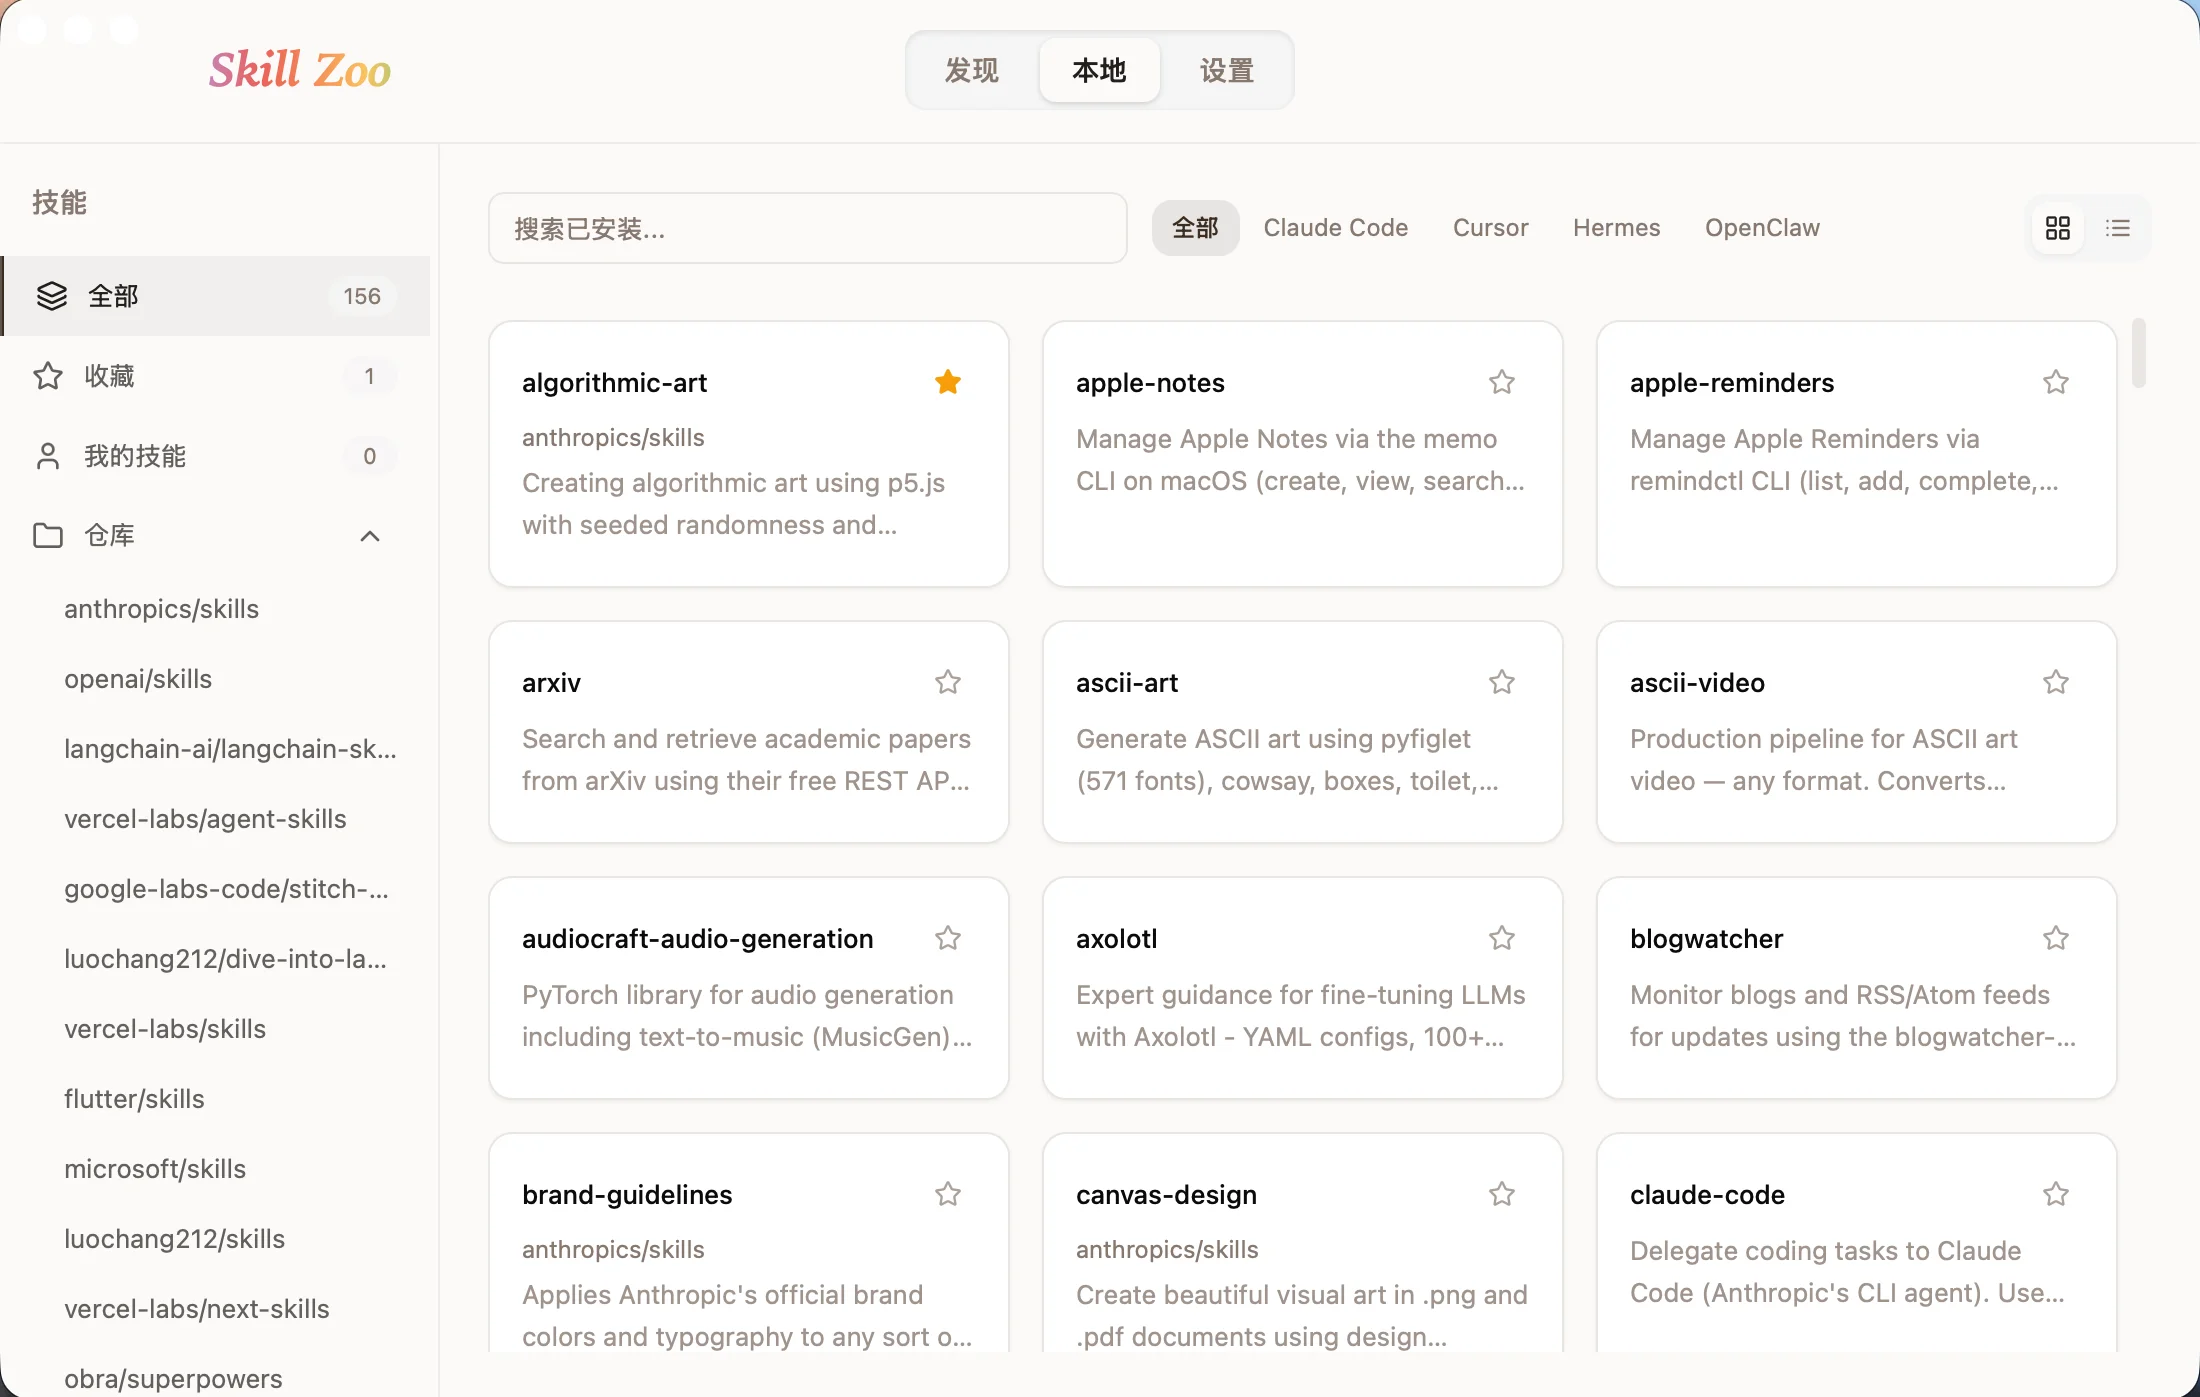The image size is (2200, 1397).
Task: Select flutter/skills repository
Action: pos(134,1099)
